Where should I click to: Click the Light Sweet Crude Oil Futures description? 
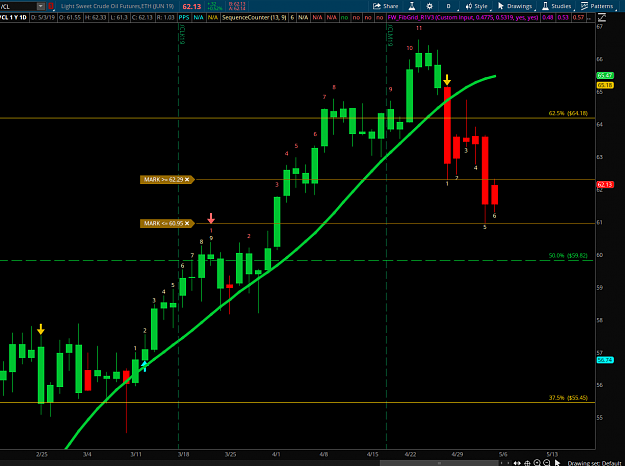[x=117, y=6]
